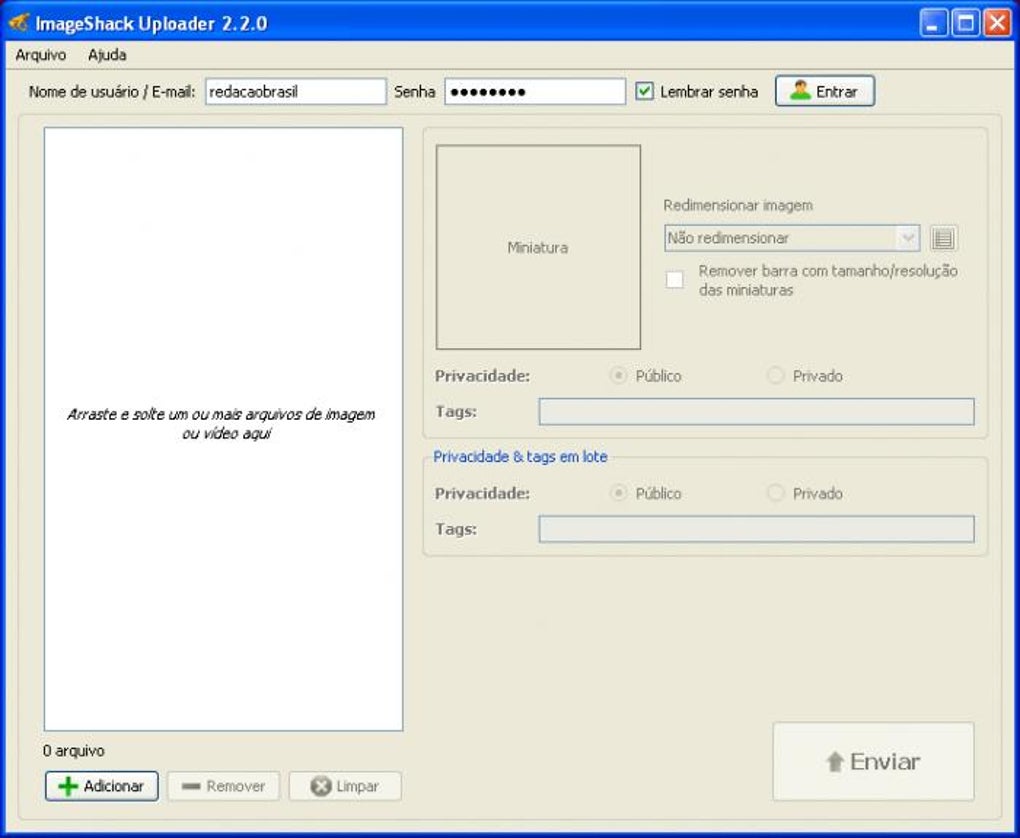This screenshot has height=838, width=1020.
Task: Click the upper Tags input field
Action: pos(757,412)
